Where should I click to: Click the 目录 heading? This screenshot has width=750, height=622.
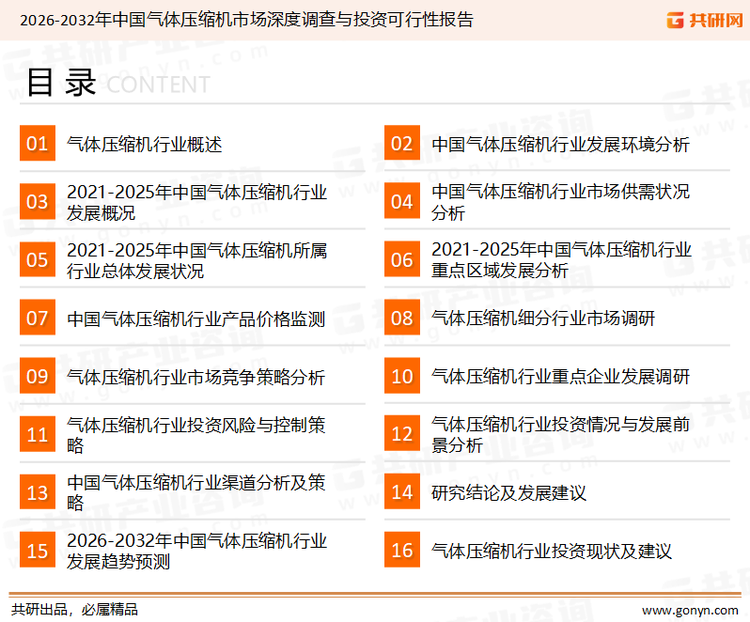tap(61, 83)
